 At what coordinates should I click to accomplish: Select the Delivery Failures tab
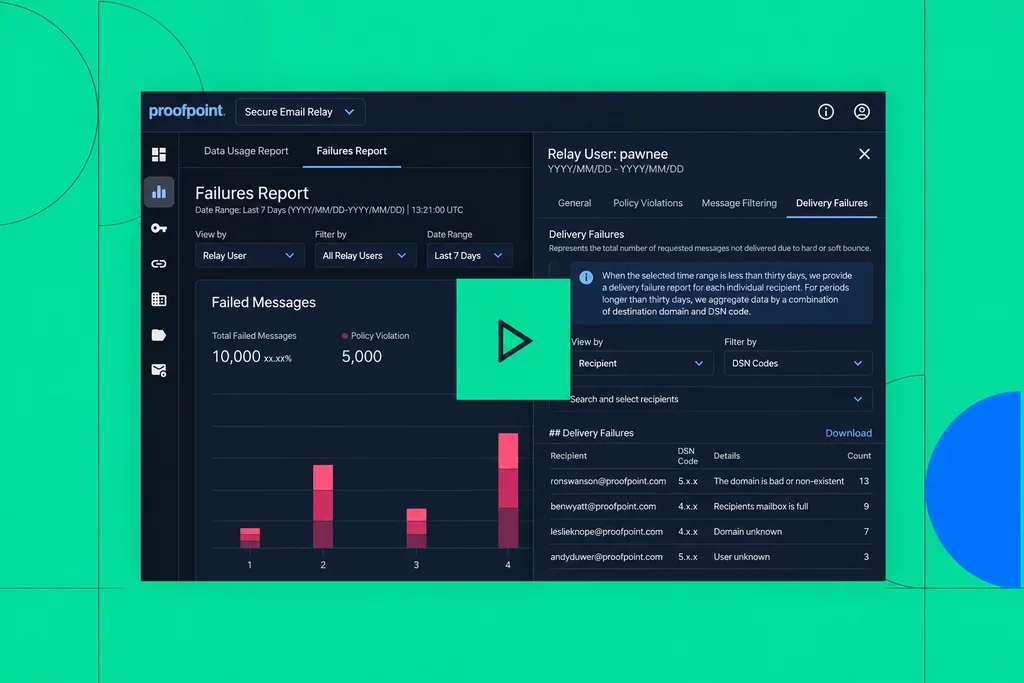coord(831,203)
